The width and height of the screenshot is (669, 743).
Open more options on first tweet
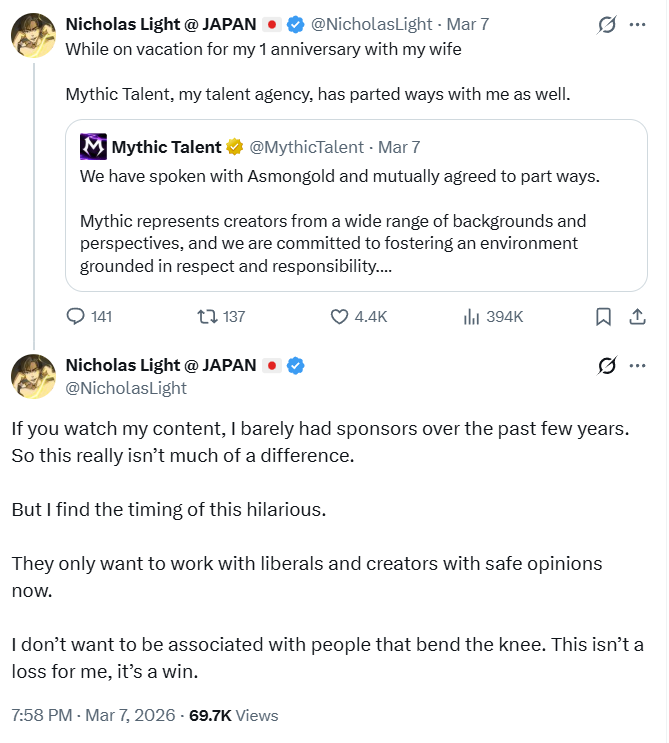[637, 24]
